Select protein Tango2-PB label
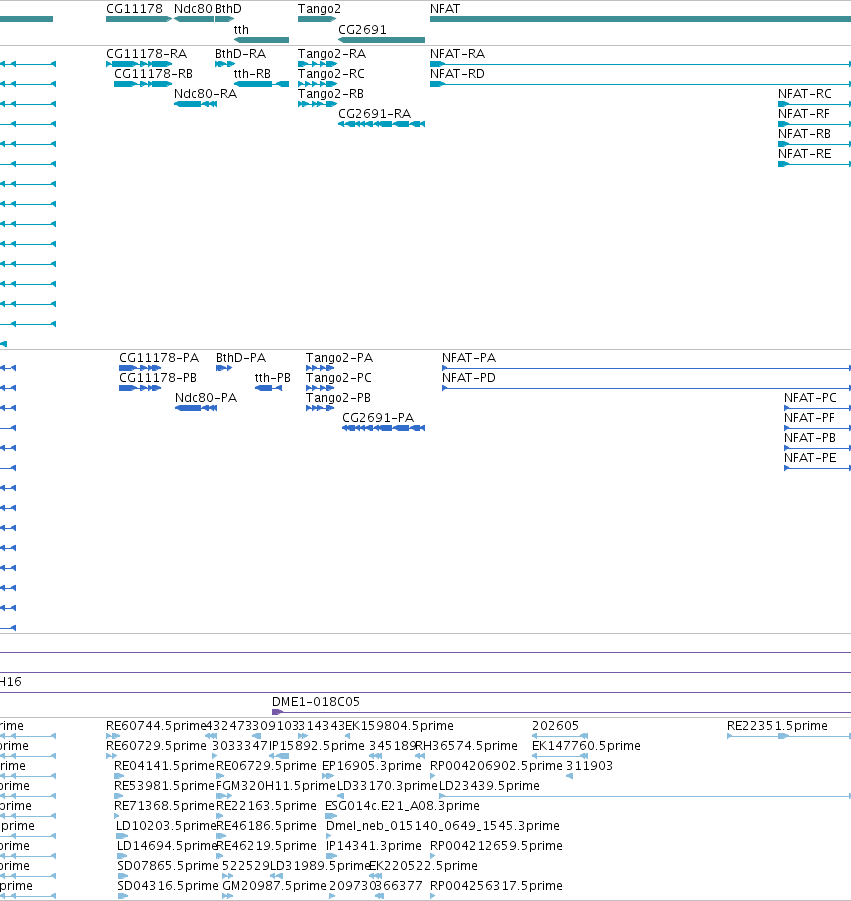The image size is (851, 901). point(338,398)
